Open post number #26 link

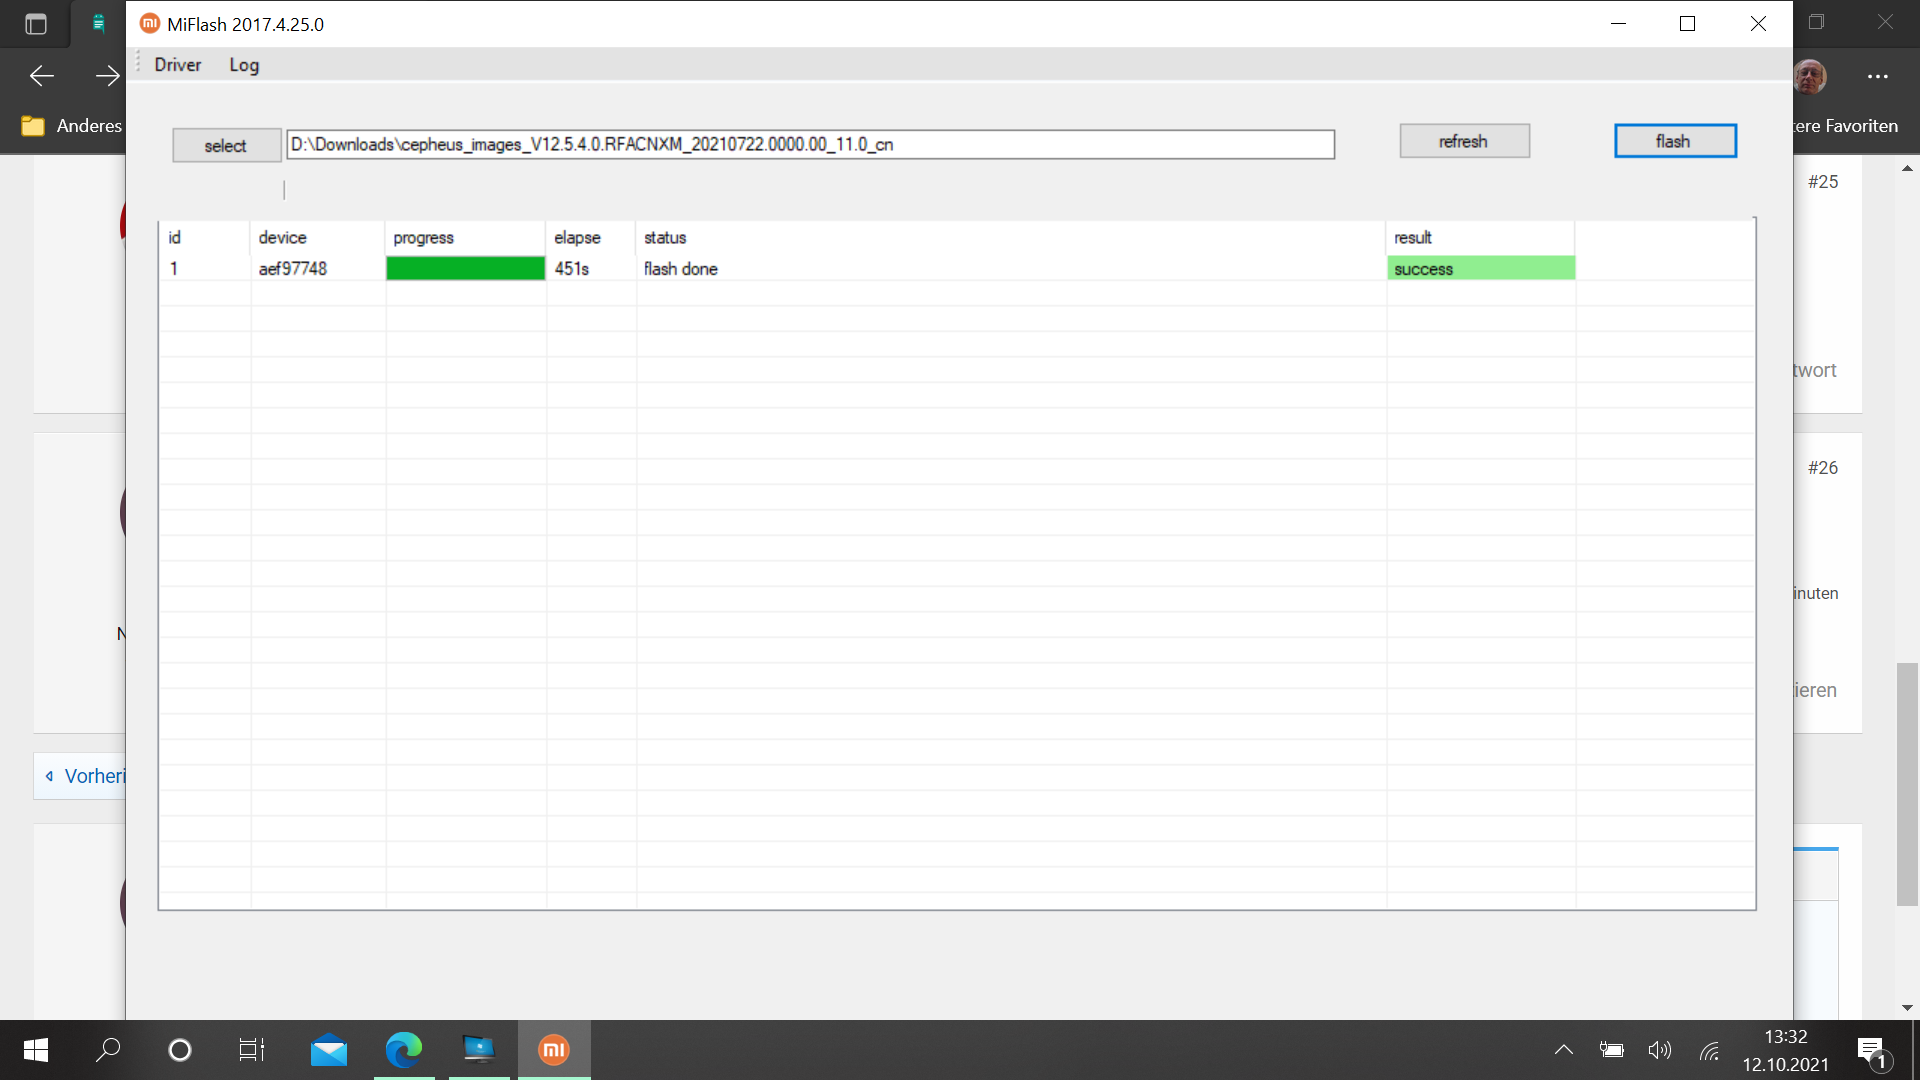(1823, 468)
